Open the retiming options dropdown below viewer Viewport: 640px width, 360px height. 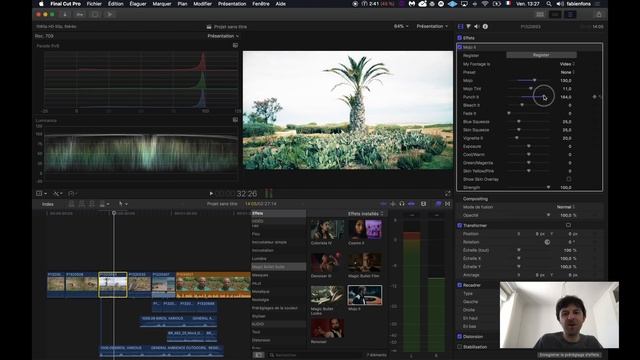[73, 193]
